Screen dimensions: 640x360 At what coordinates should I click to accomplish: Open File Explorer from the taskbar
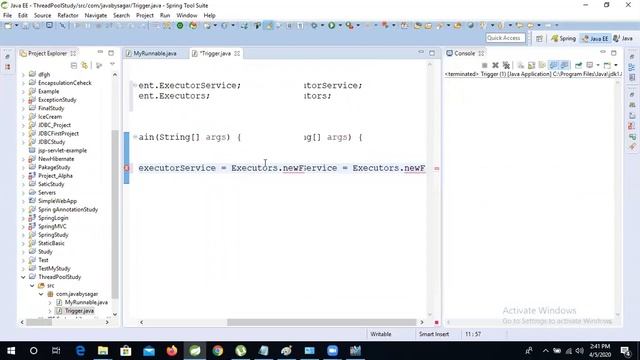pos(103,351)
